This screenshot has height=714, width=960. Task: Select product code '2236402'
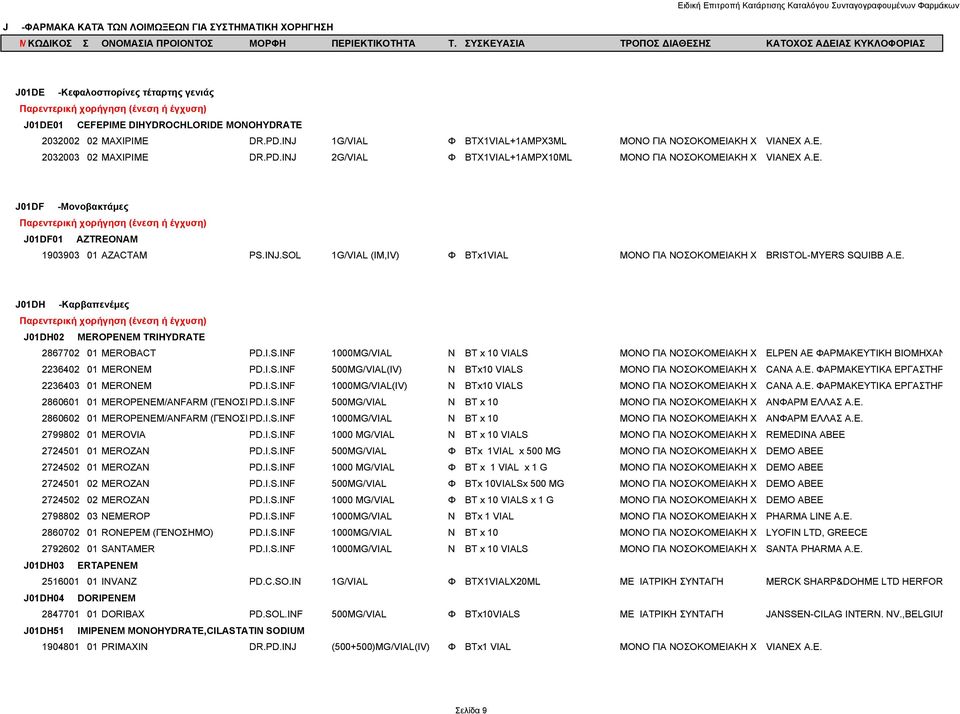(61, 369)
